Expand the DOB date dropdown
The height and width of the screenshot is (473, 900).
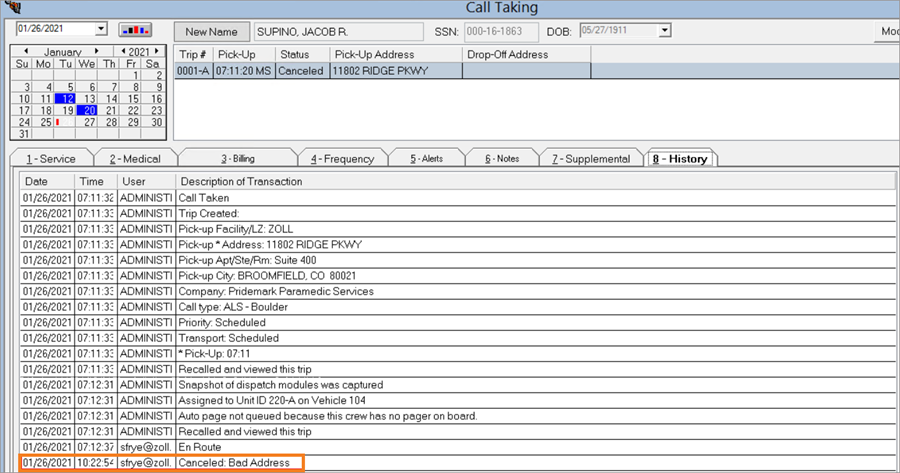click(x=665, y=31)
